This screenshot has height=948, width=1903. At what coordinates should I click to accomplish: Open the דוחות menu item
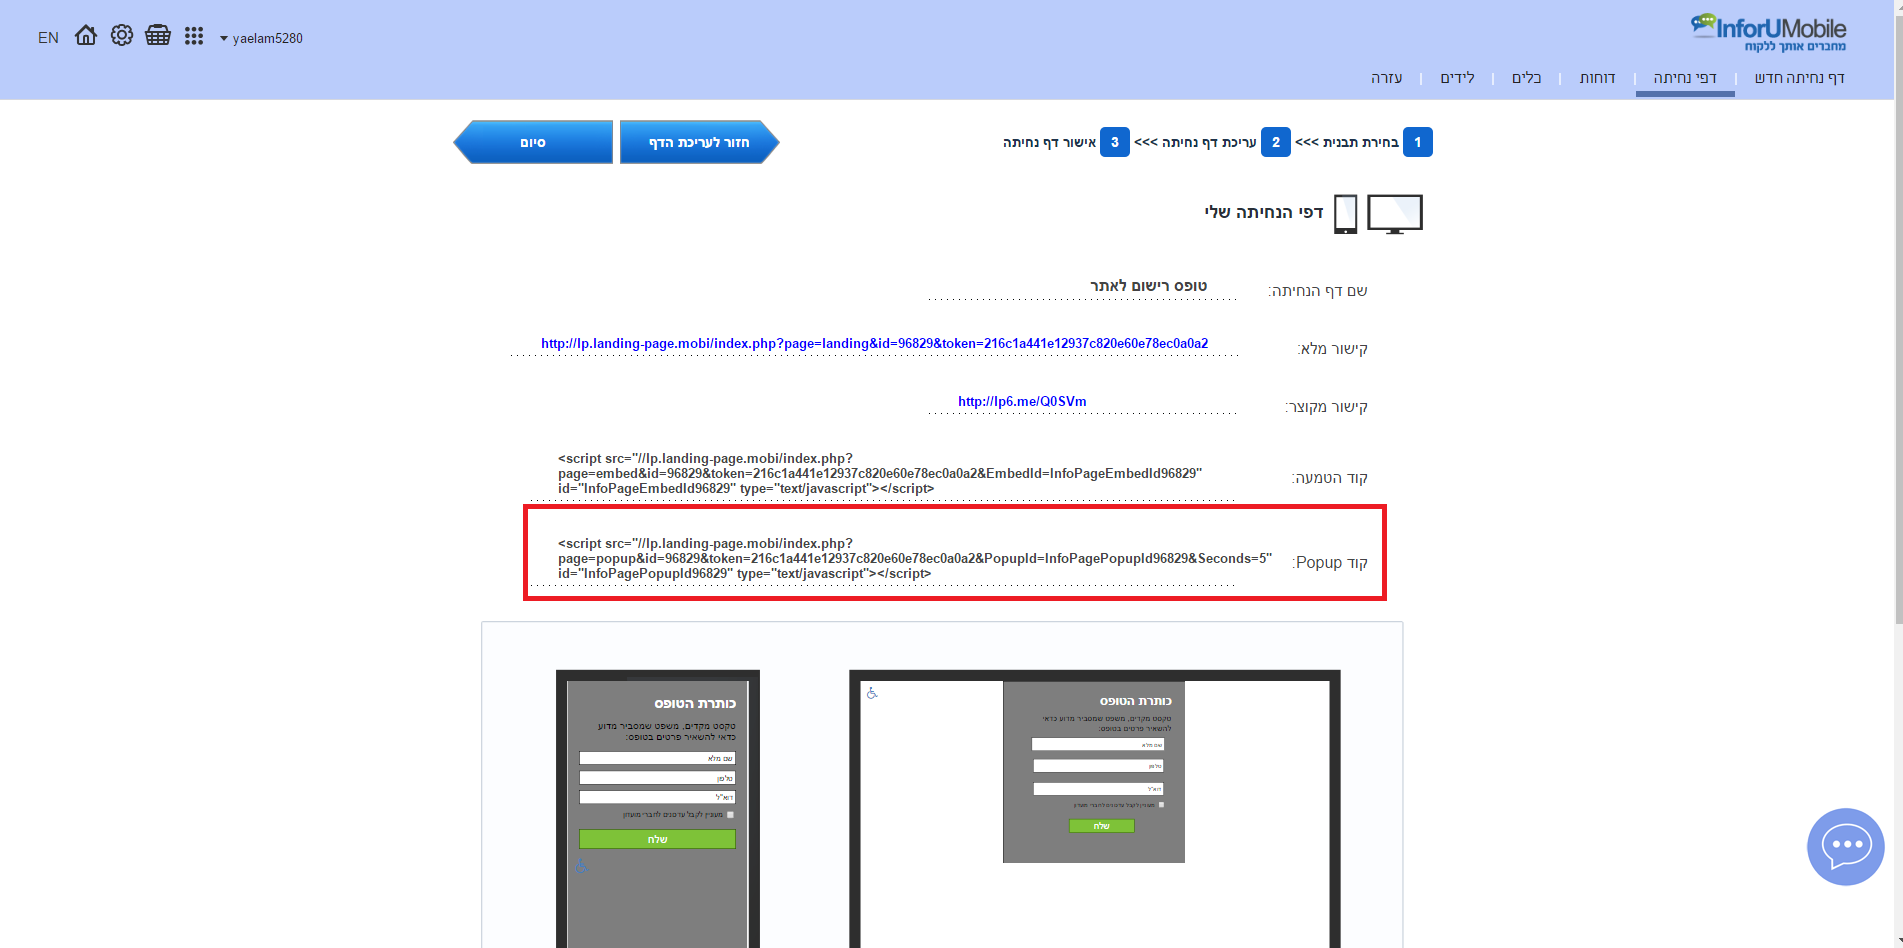click(1597, 78)
